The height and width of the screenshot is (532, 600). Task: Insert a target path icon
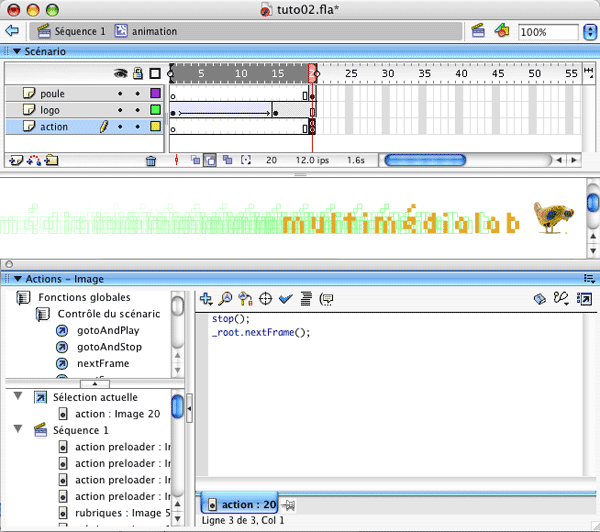click(266, 299)
